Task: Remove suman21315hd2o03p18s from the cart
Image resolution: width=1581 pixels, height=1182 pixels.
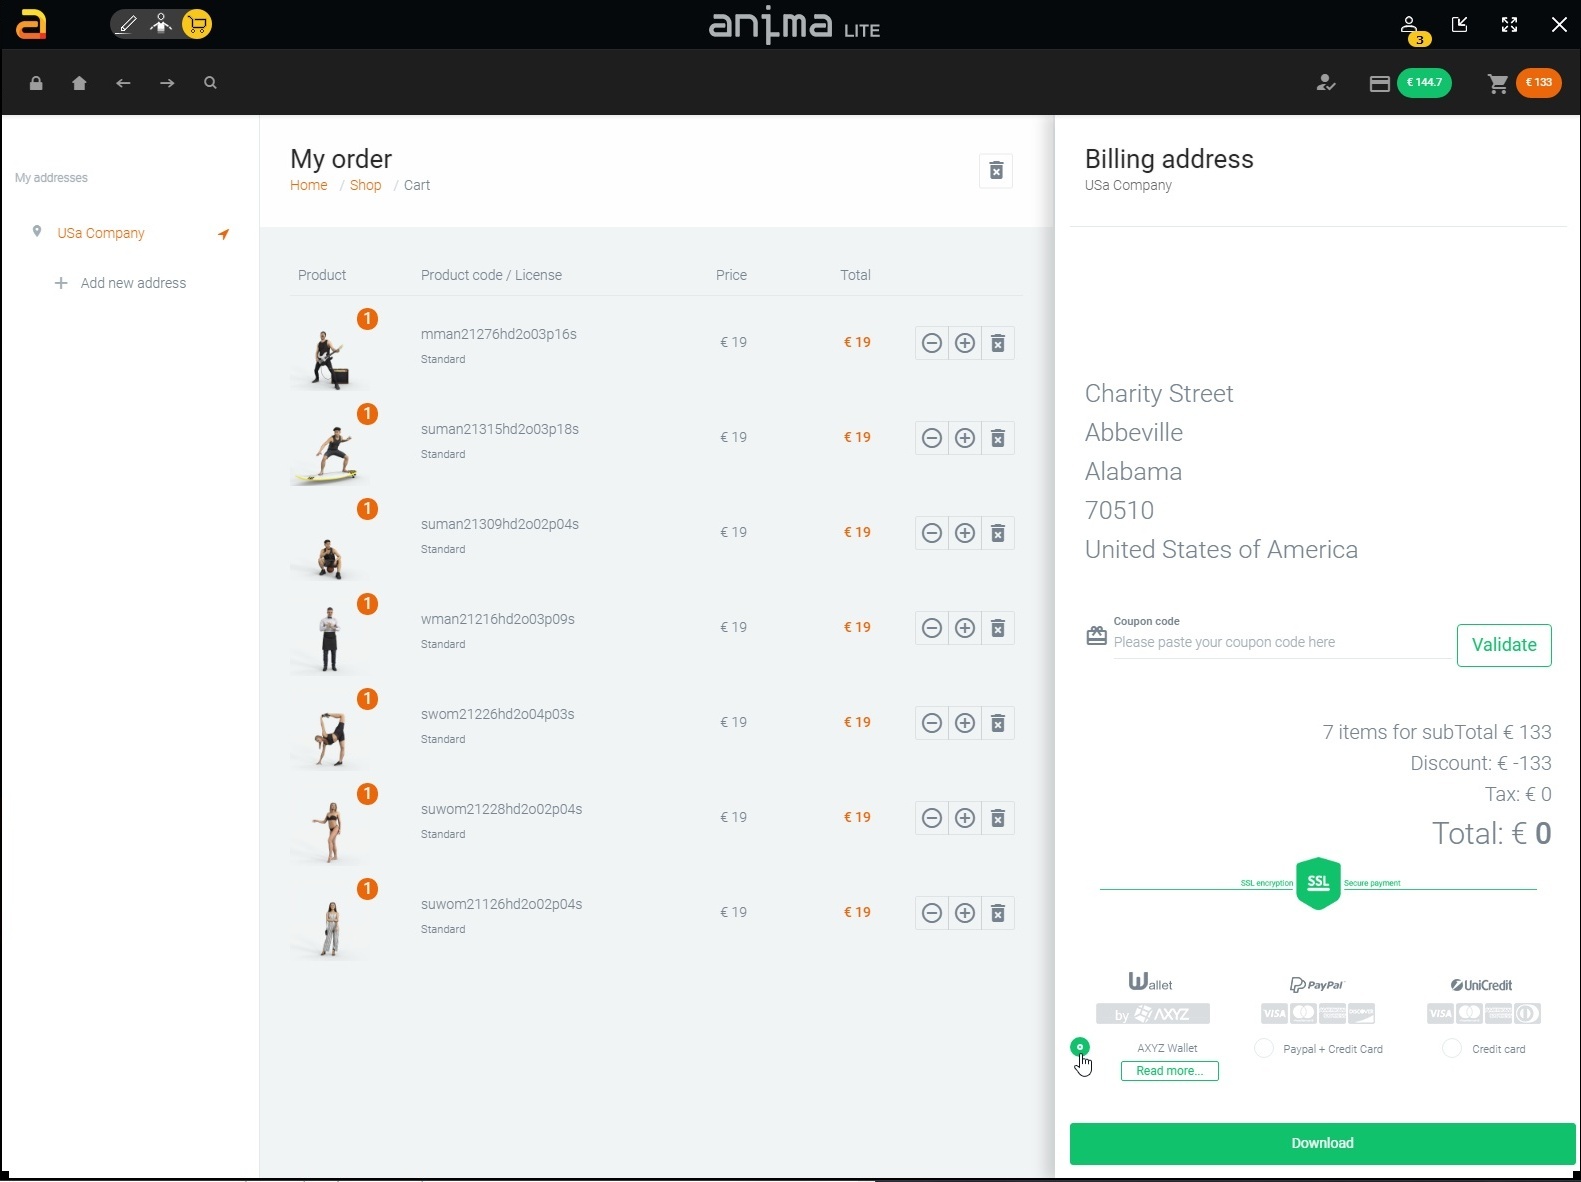Action: [x=998, y=438]
